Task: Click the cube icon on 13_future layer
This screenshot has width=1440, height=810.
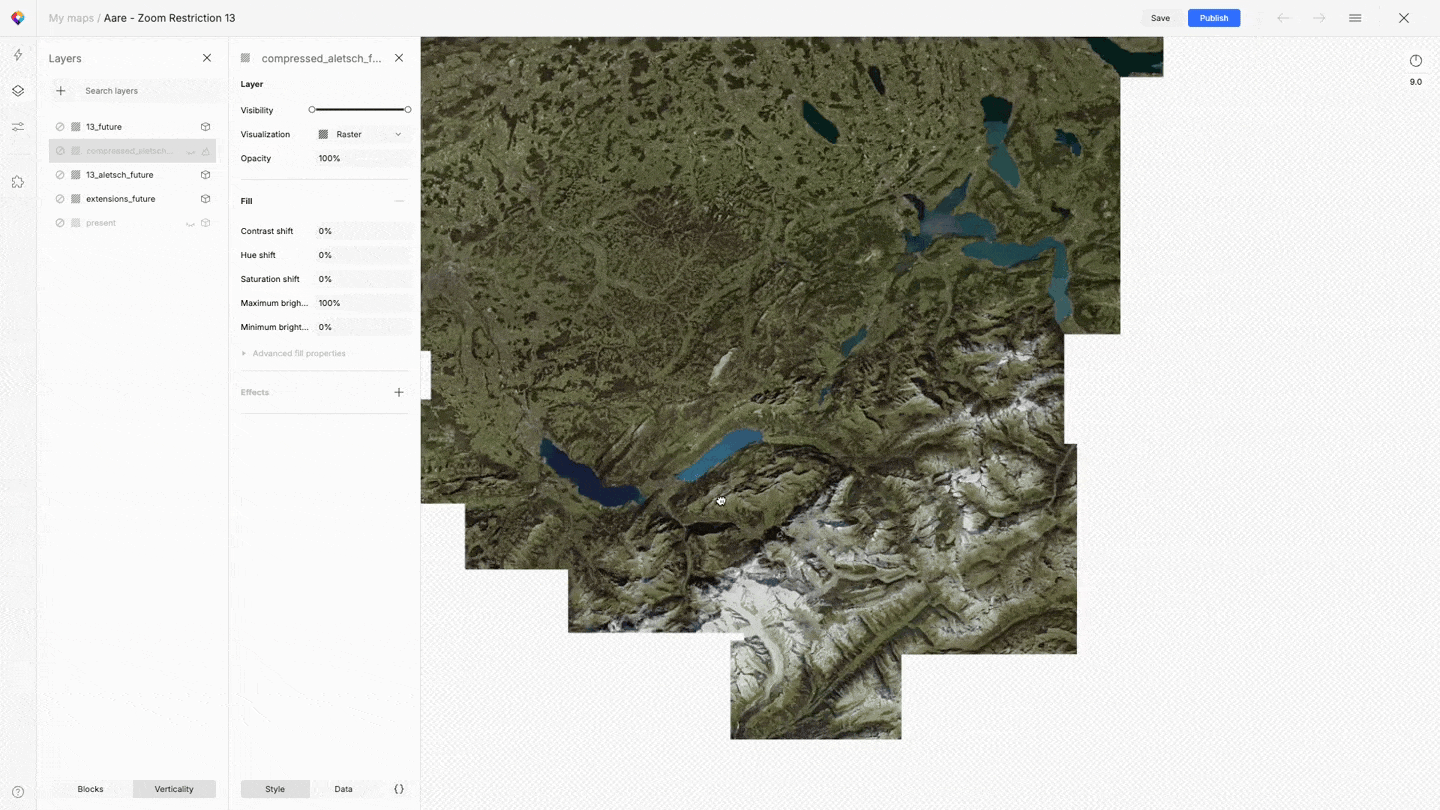Action: click(205, 127)
